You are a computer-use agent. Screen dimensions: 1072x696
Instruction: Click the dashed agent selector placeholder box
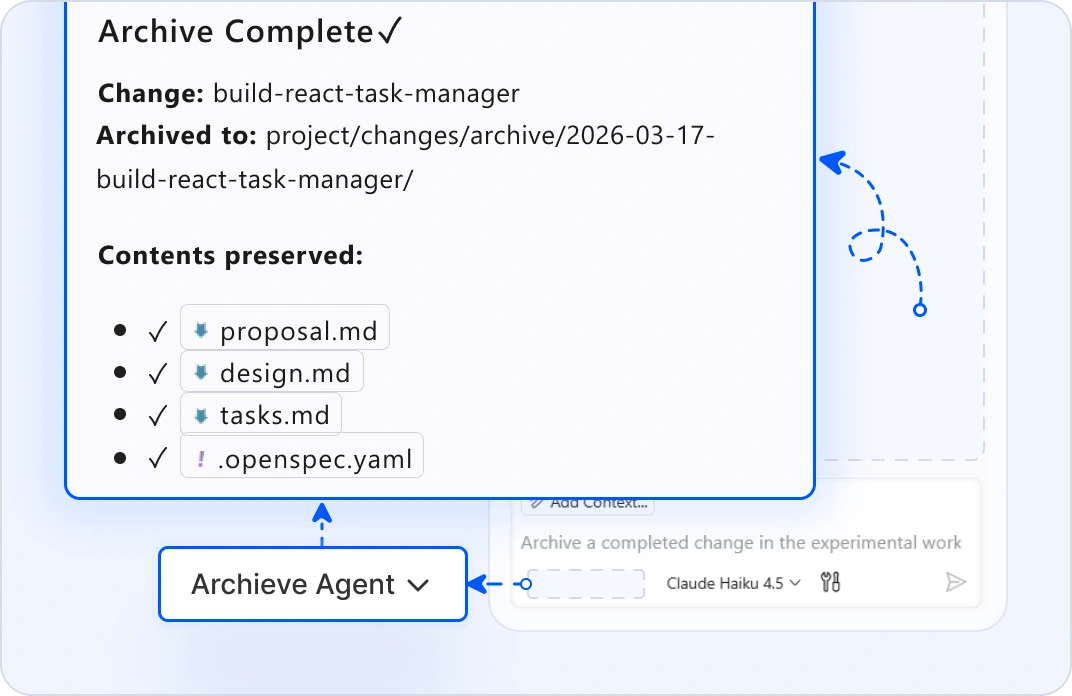point(586,583)
